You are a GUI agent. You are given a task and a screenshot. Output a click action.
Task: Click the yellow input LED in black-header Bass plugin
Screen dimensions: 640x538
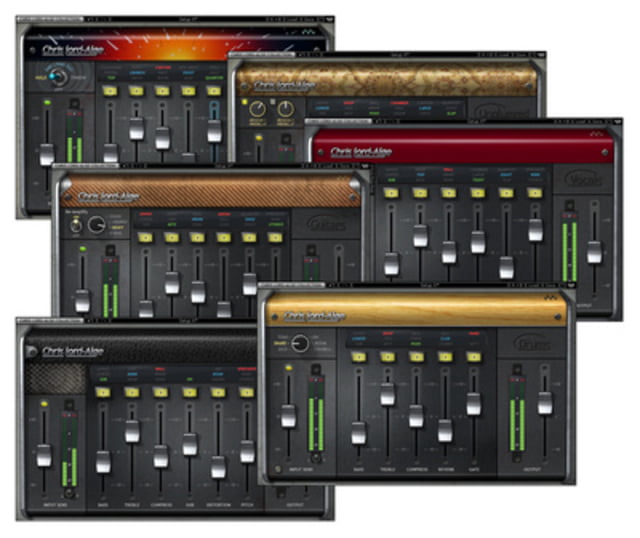[x=44, y=404]
